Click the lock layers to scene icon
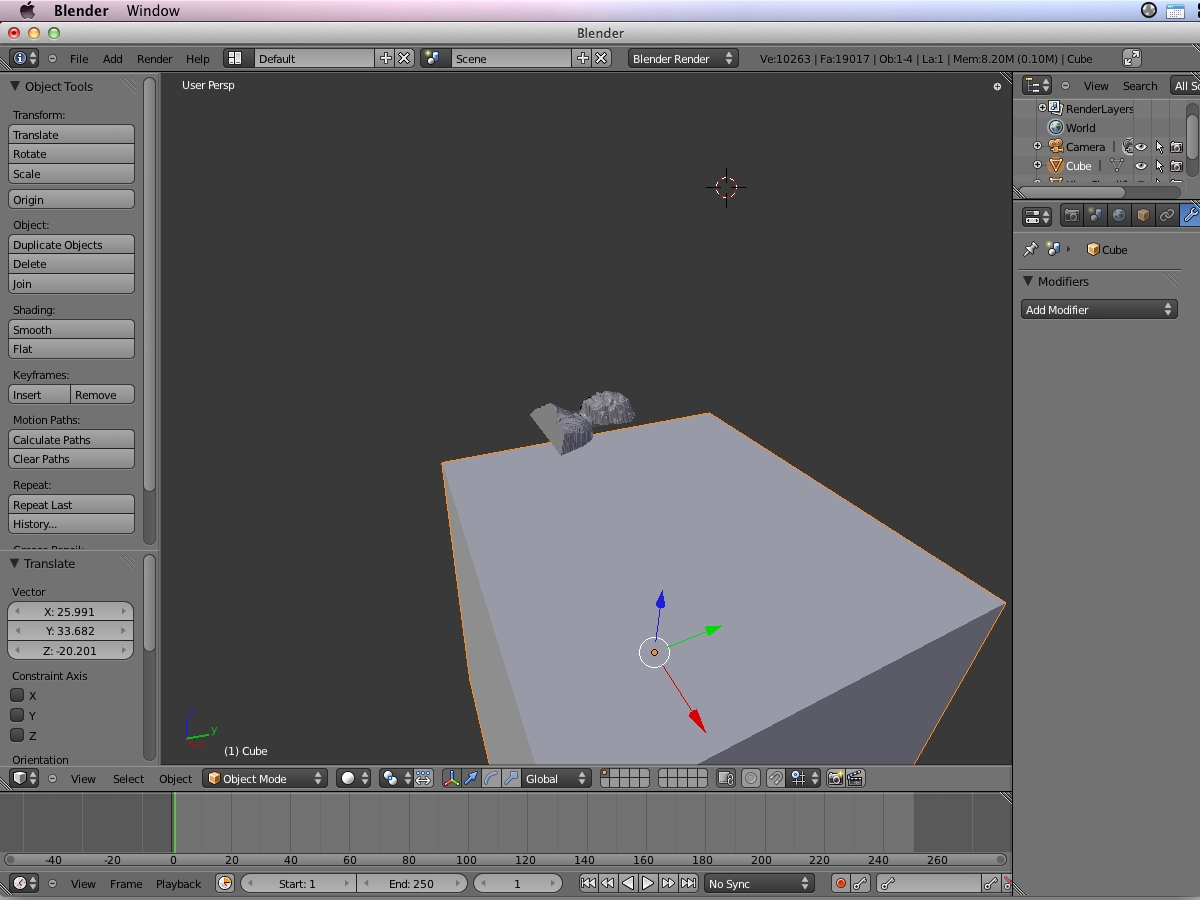The height and width of the screenshot is (900, 1200). click(x=726, y=778)
